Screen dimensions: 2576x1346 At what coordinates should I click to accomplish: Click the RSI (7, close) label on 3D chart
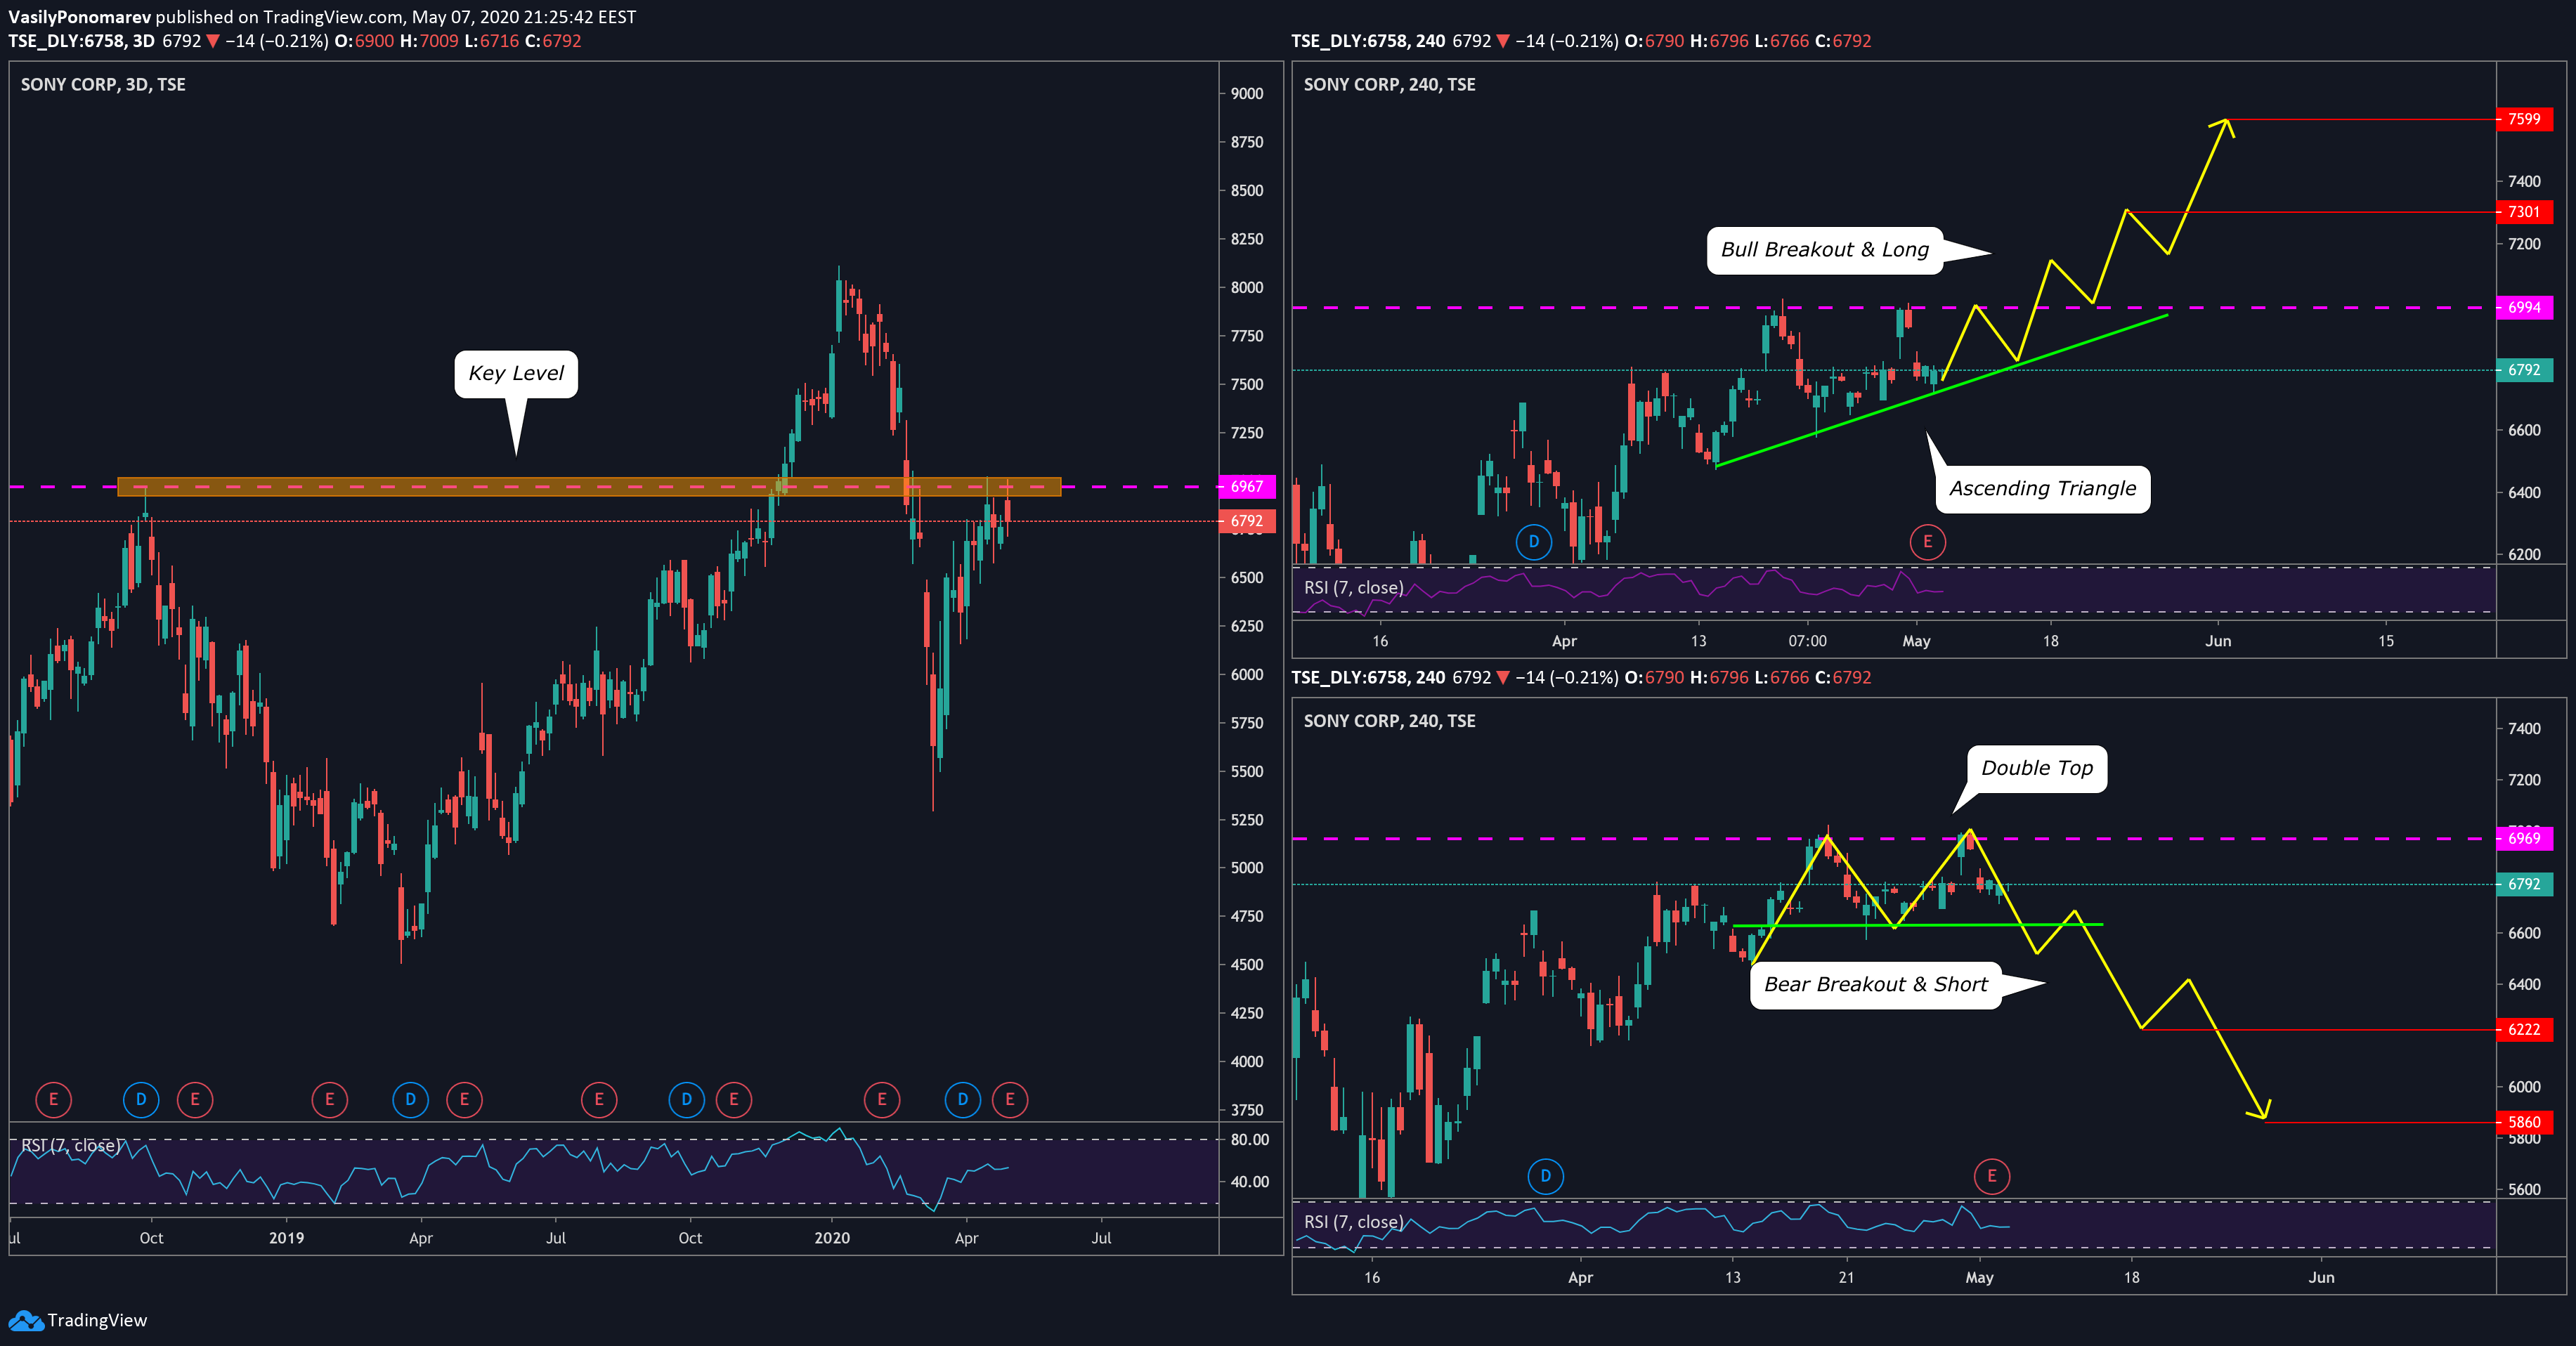coord(71,1146)
